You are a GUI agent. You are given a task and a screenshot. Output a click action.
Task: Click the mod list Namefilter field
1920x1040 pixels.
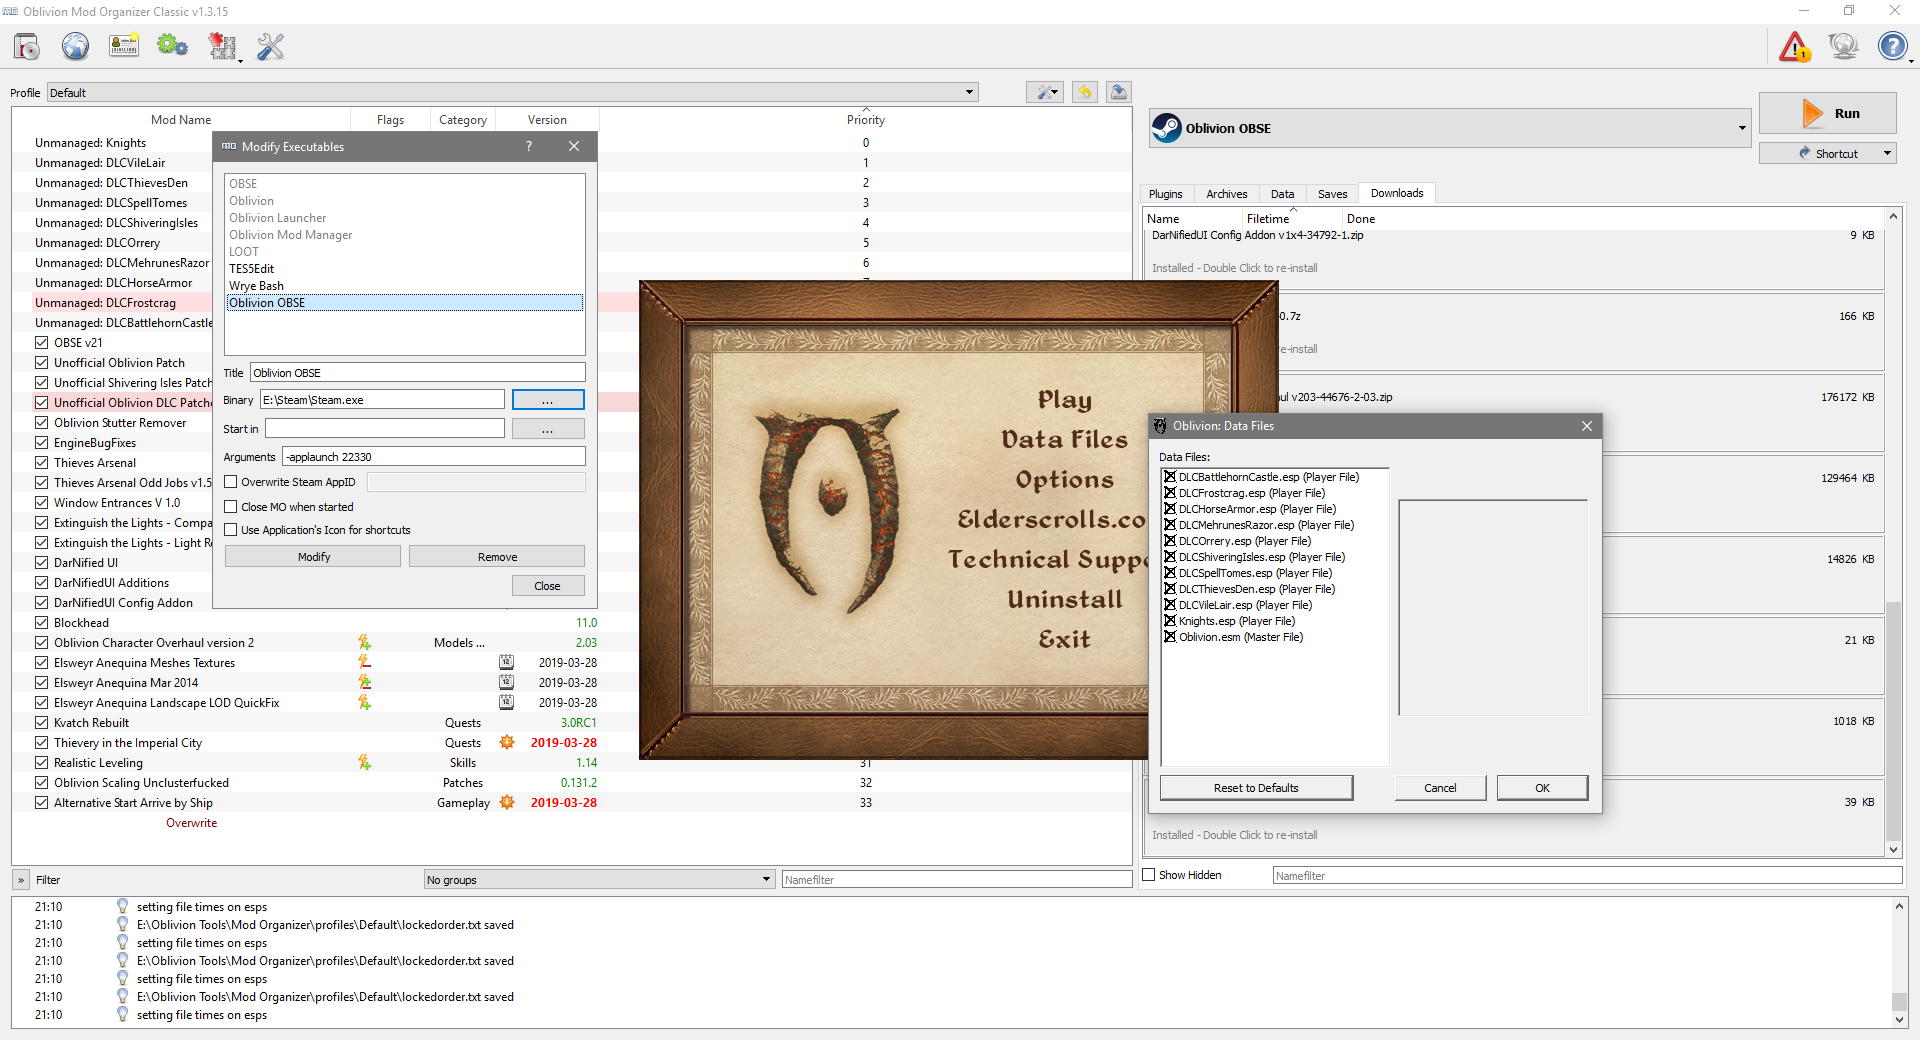pos(956,880)
